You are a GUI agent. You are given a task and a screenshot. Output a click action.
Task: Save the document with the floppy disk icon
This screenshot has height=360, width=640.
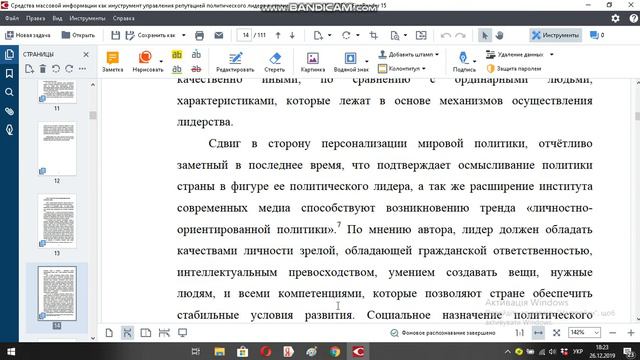[116, 36]
